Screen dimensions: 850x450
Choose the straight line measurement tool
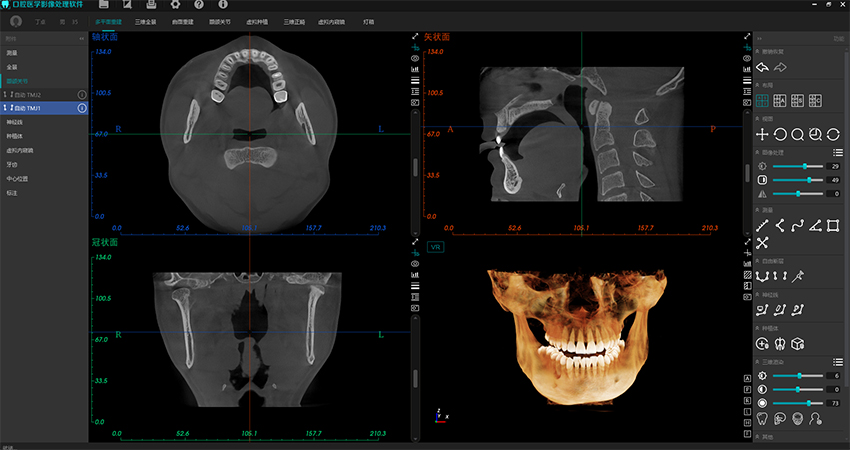(762, 225)
